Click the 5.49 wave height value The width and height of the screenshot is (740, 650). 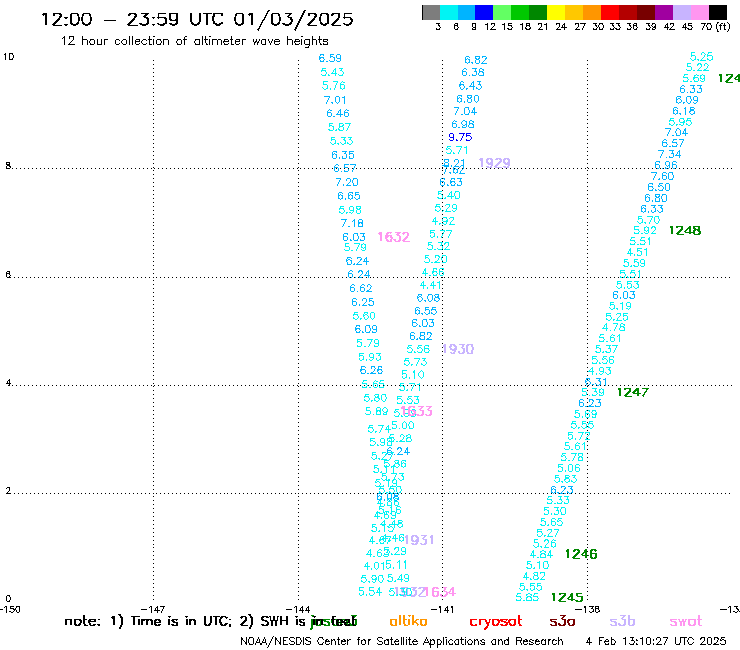tap(398, 578)
